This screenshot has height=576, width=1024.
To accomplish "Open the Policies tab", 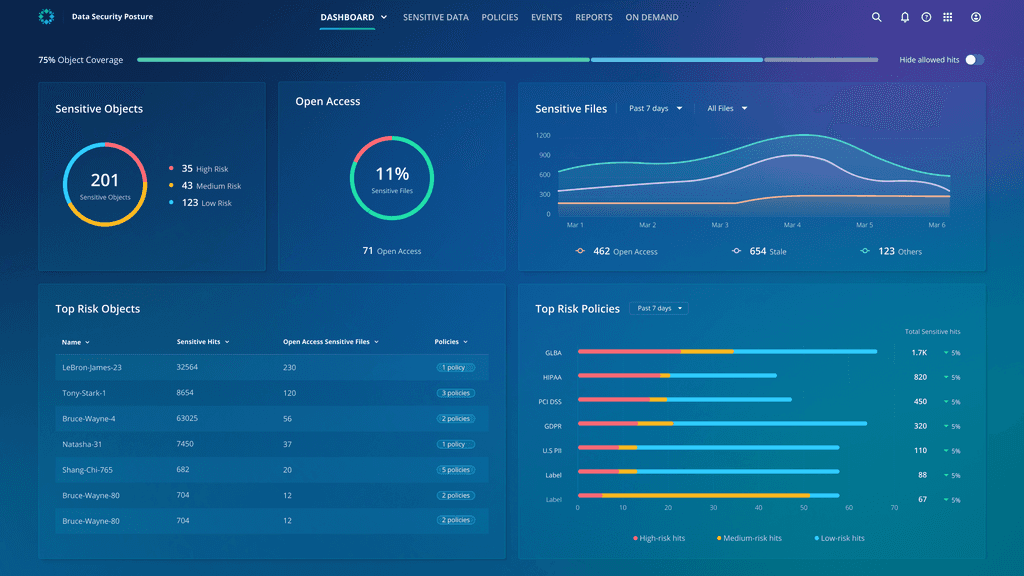I will point(500,18).
